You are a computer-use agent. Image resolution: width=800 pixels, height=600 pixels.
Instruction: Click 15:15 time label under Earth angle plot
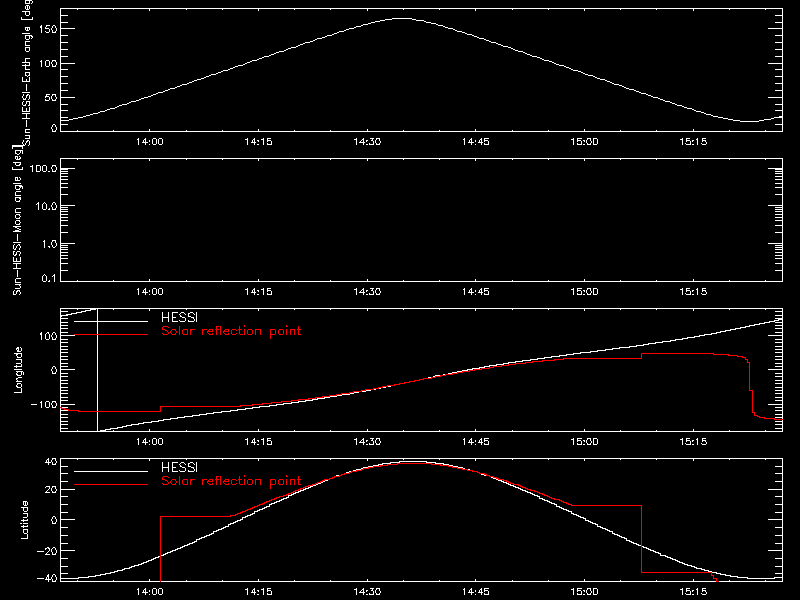pos(693,141)
